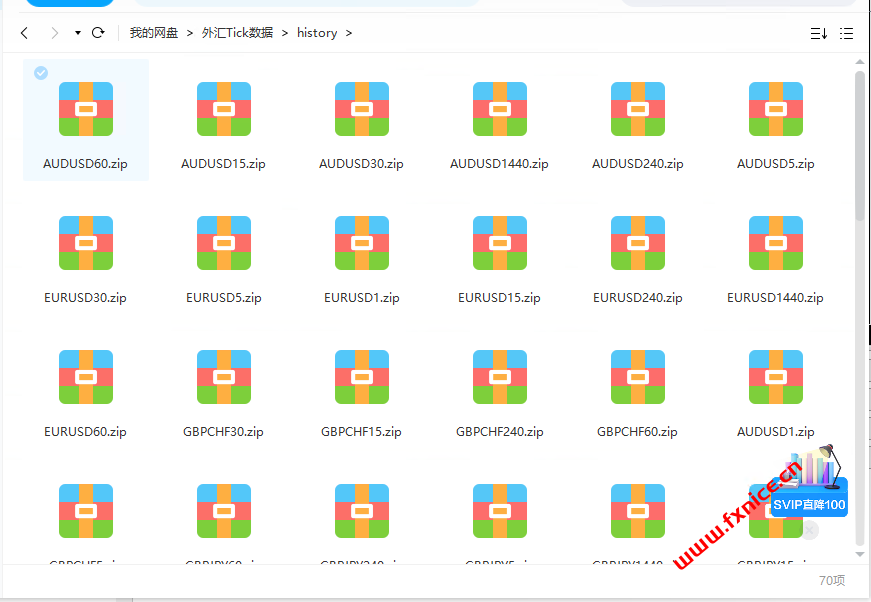871x602 pixels.
Task: Open the sort order menu icon
Action: 818,33
